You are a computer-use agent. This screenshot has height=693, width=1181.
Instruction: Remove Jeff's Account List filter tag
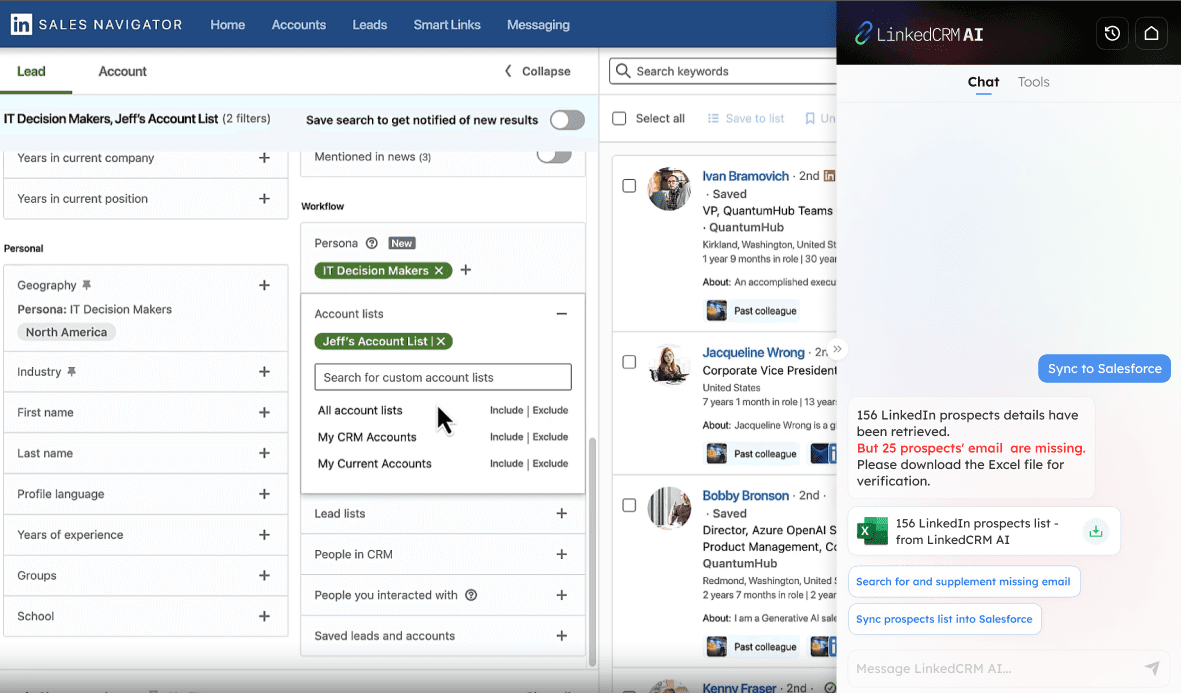pyautogui.click(x=441, y=341)
